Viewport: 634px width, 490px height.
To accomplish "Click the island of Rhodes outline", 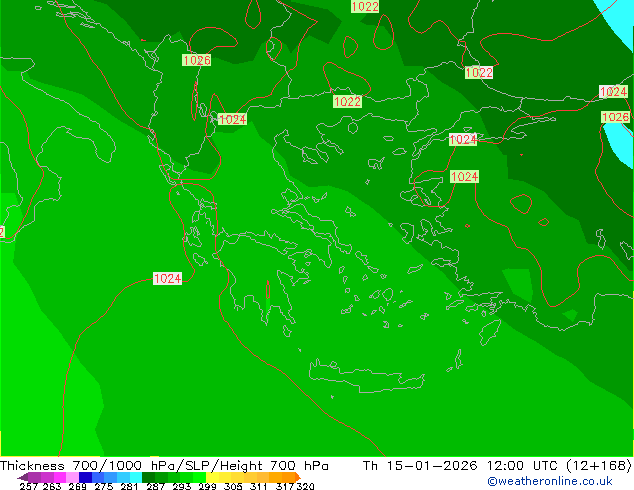I will 490,332.
